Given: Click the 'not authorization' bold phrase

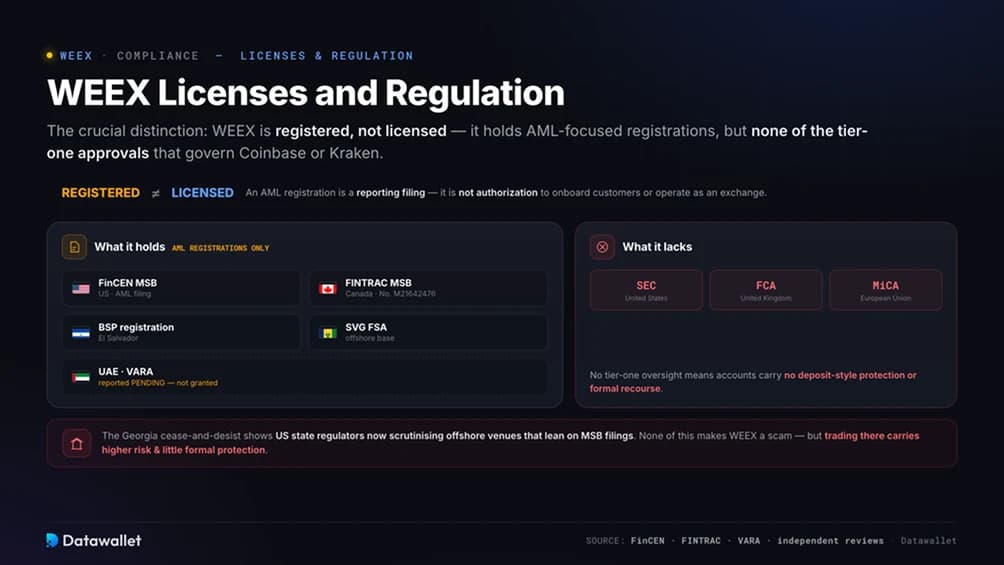Looking at the screenshot, I should coord(498,193).
